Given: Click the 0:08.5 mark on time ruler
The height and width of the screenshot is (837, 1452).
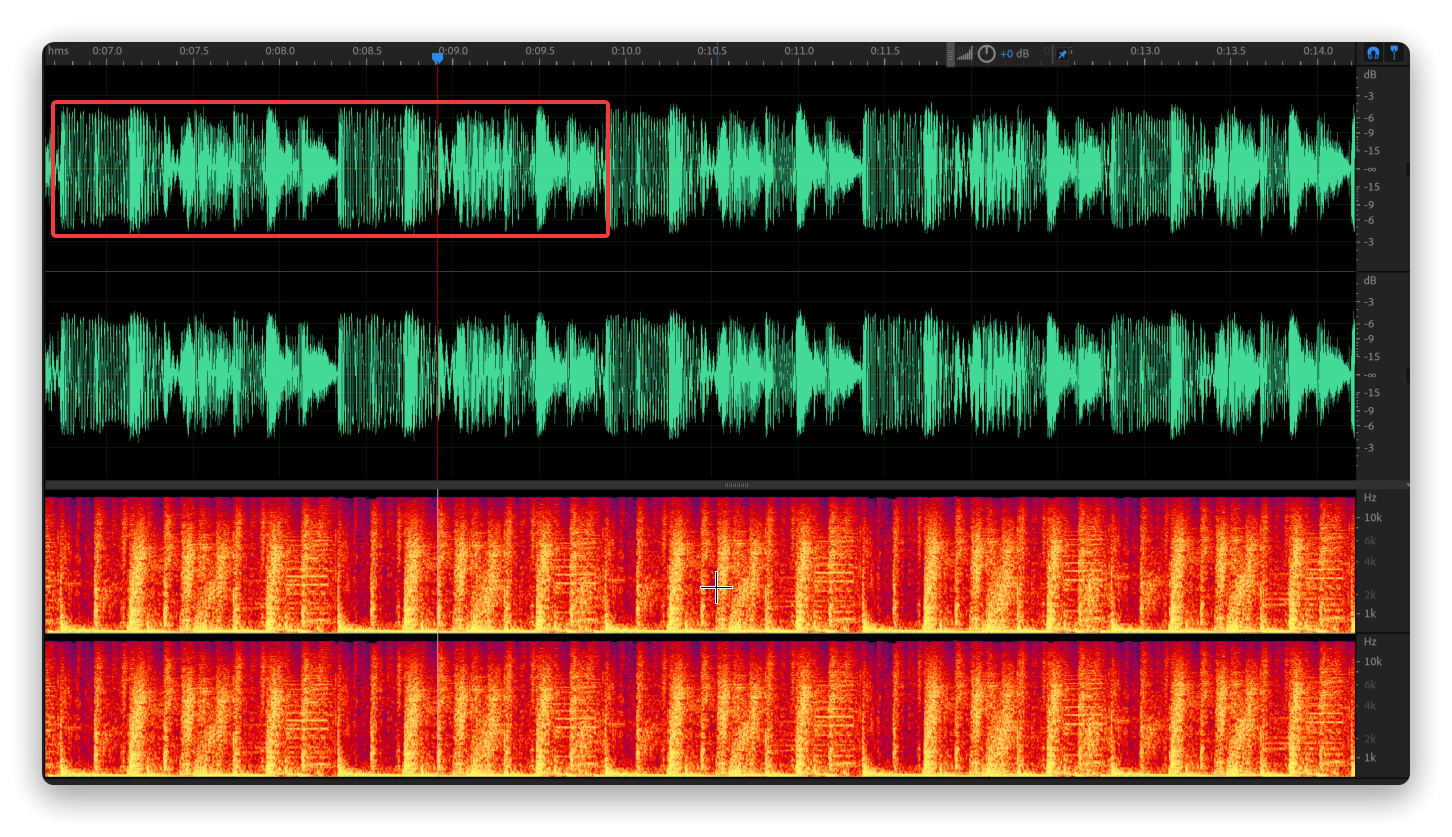Looking at the screenshot, I should click(367, 50).
